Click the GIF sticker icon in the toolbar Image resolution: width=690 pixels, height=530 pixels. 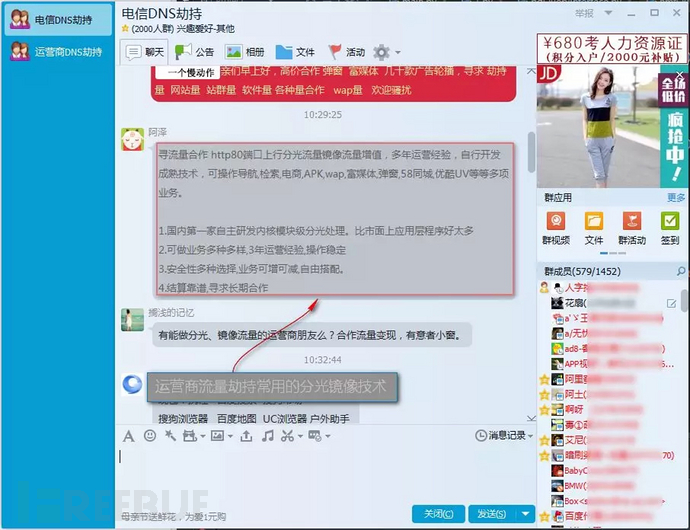(190, 436)
